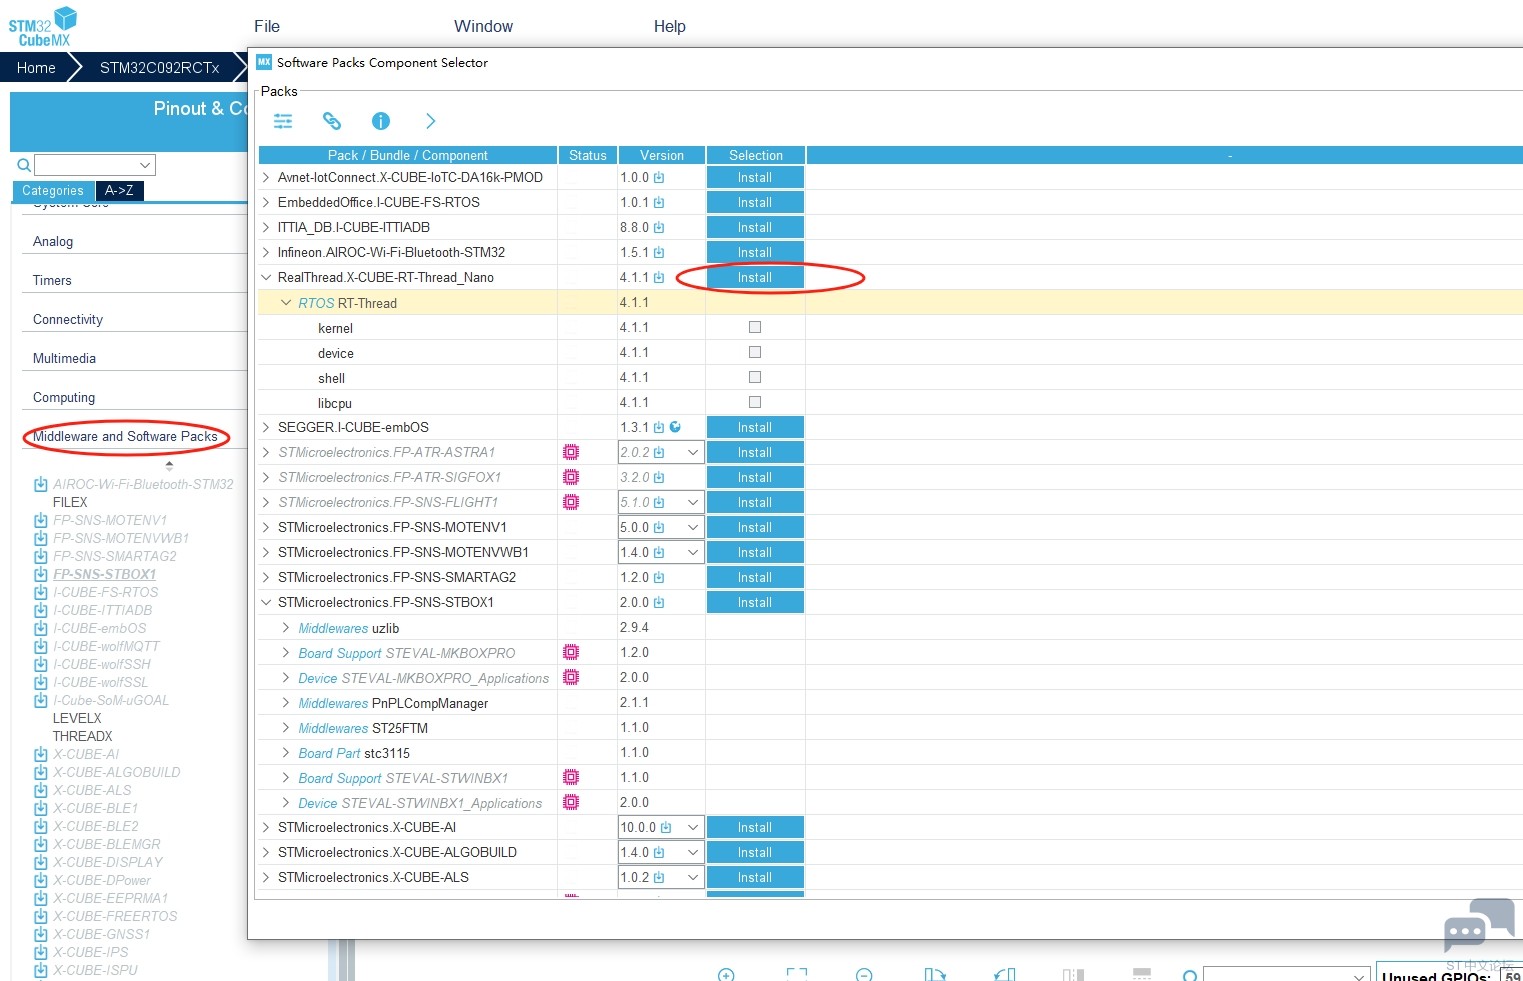
Task: Open the filter settings icon in Packs toolbar
Action: (283, 121)
